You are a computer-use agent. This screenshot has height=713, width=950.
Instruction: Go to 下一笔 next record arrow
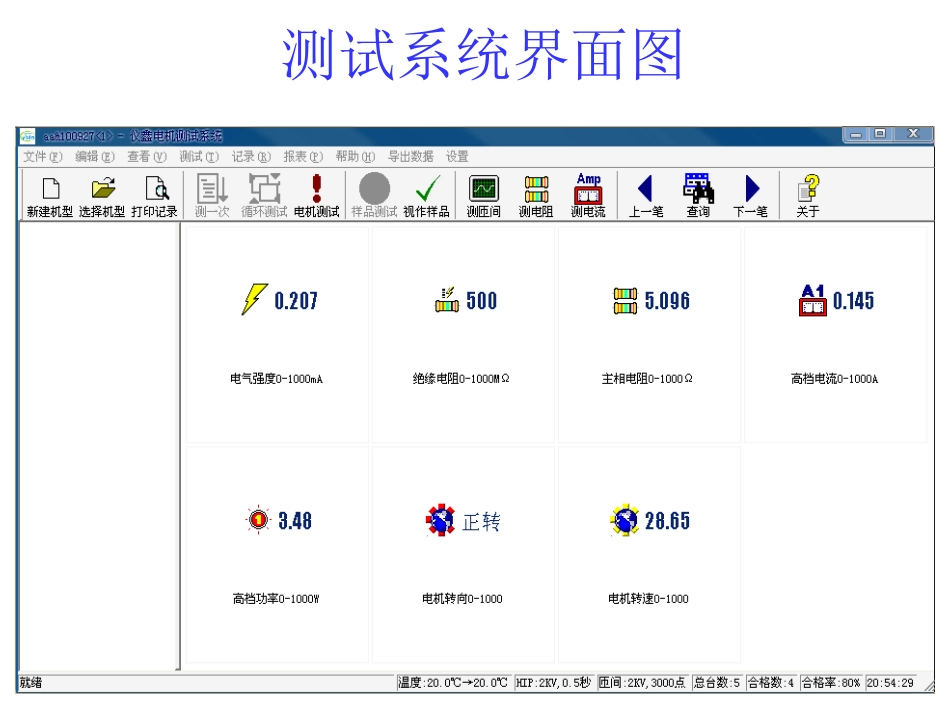coord(752,188)
